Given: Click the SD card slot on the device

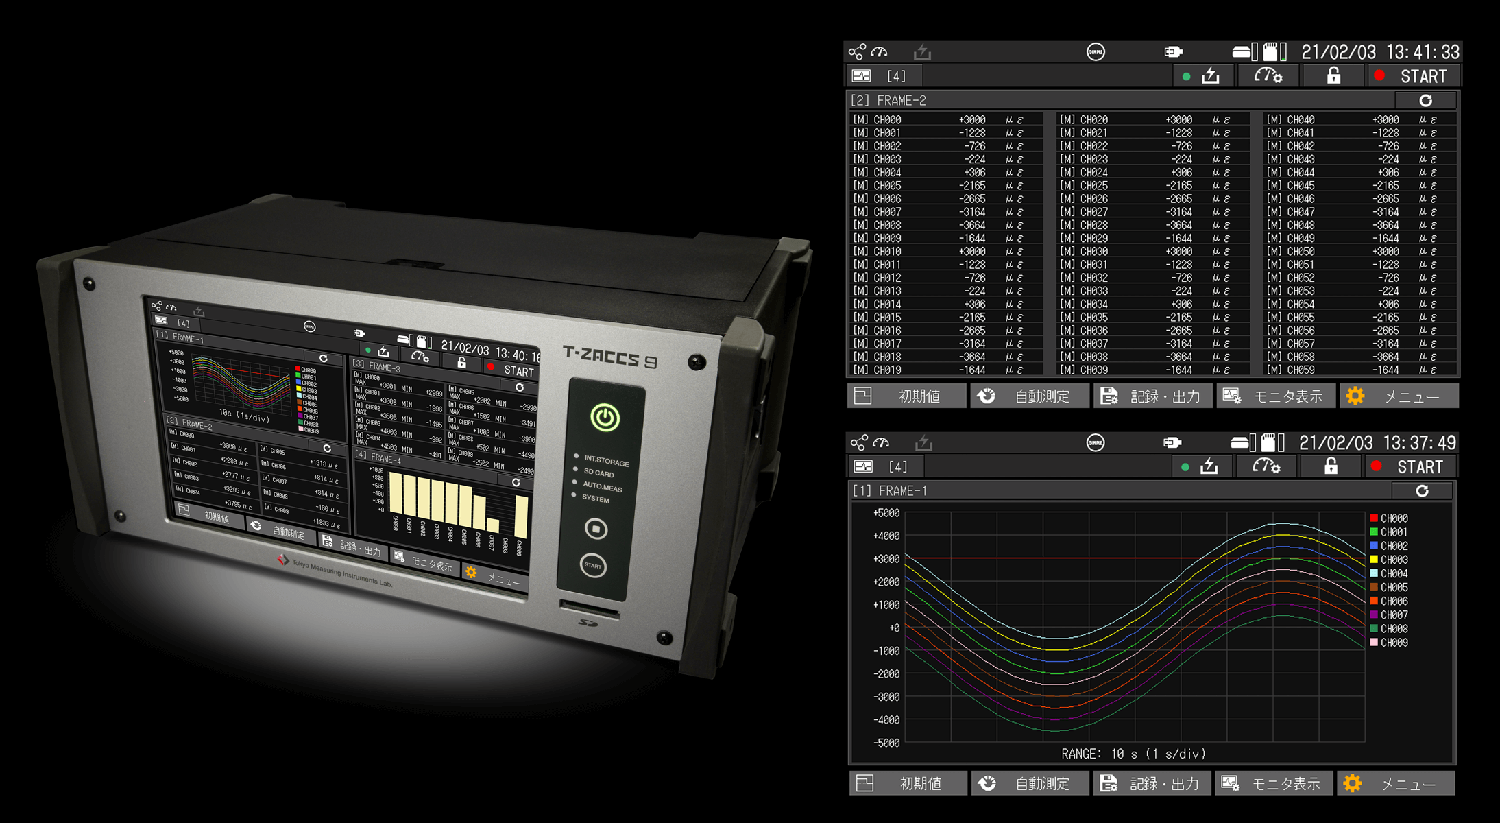Looking at the screenshot, I should click(589, 609).
